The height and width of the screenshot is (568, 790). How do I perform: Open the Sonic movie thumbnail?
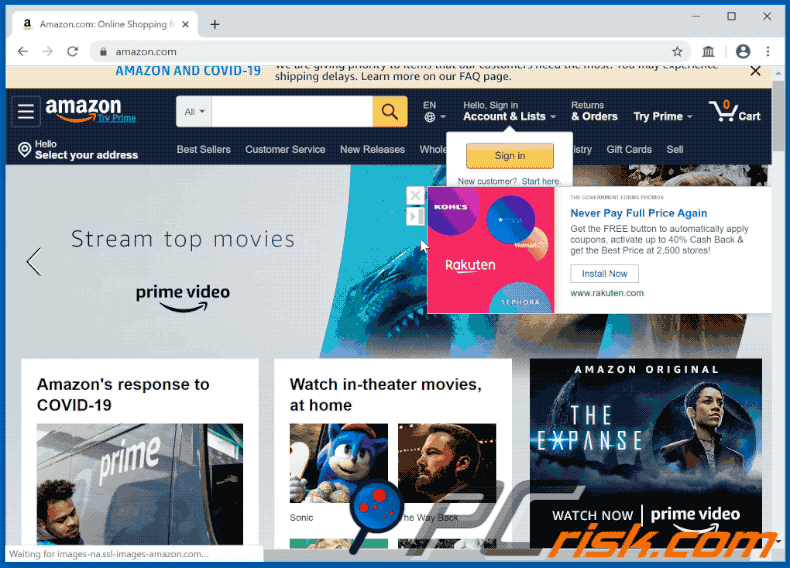click(339, 463)
